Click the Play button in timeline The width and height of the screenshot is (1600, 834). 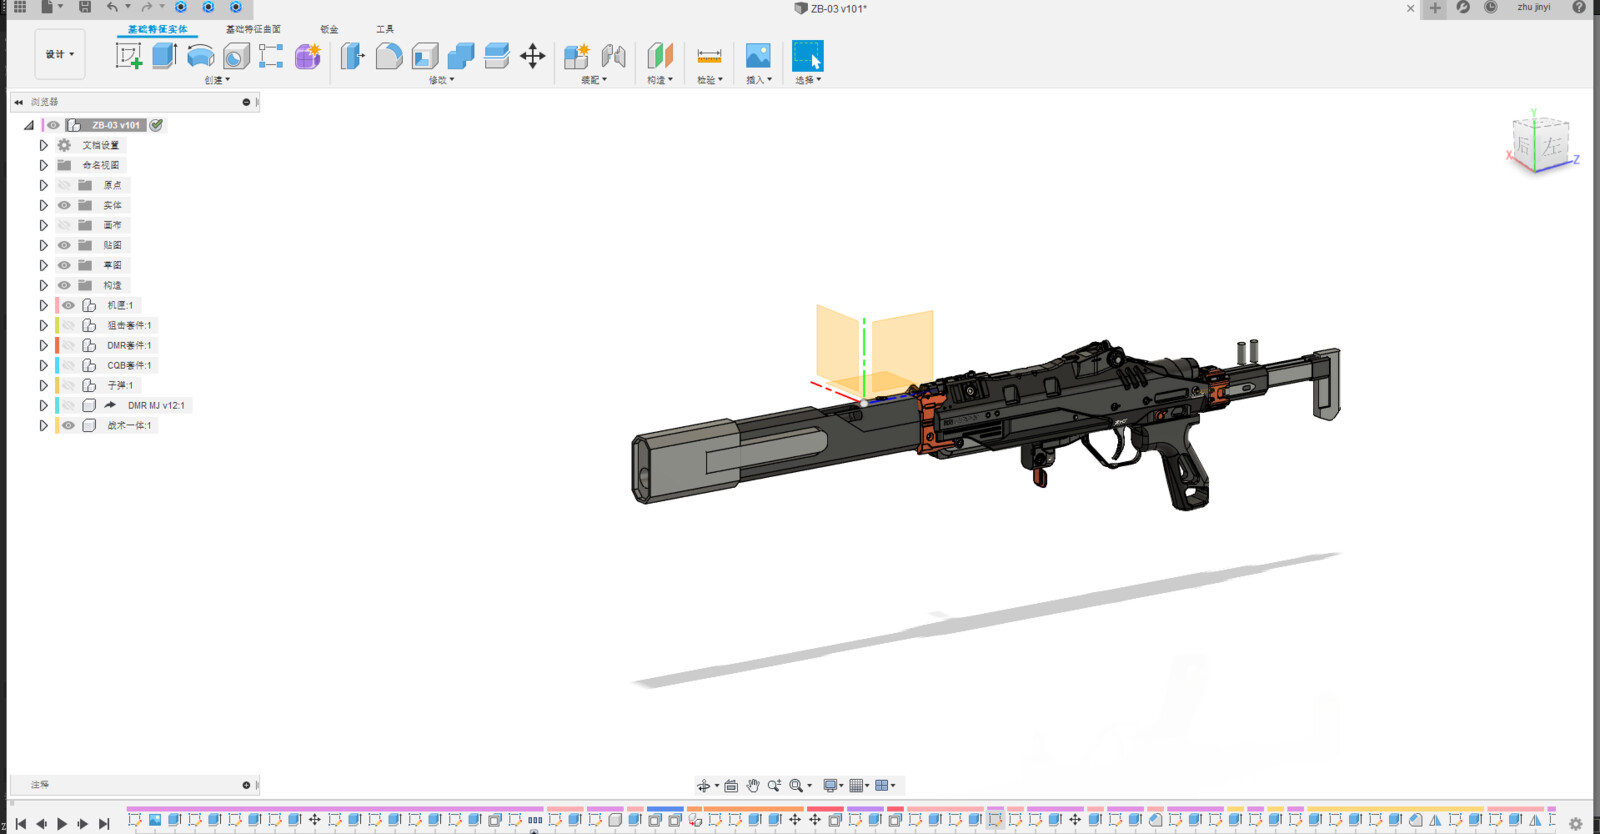[62, 824]
